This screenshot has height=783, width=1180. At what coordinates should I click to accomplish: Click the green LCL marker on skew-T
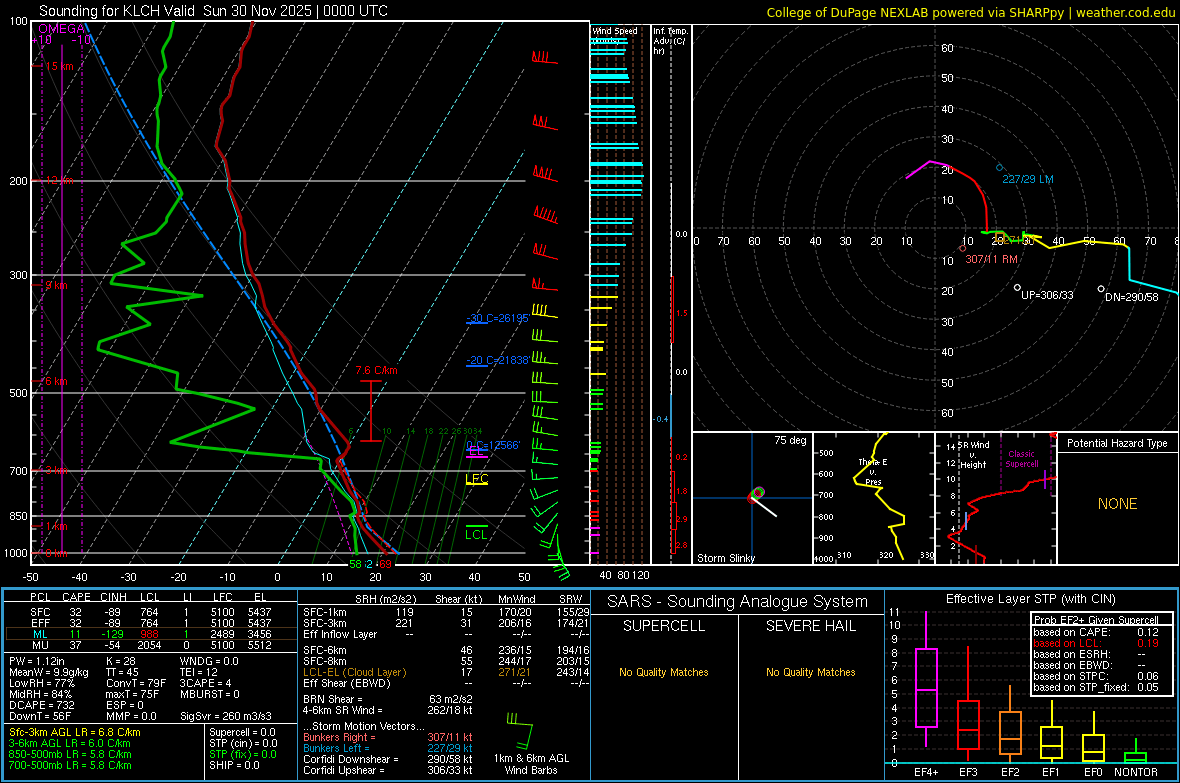[476, 533]
